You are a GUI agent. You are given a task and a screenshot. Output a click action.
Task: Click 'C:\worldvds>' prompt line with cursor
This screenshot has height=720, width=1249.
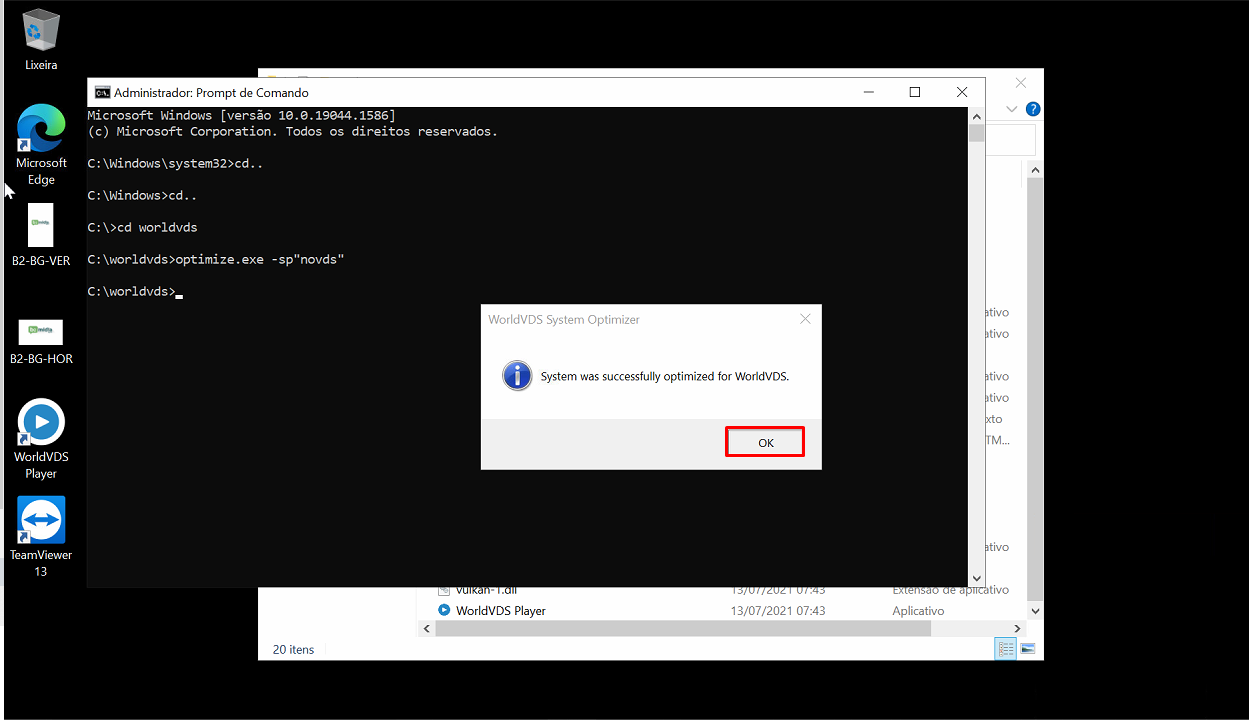click(x=135, y=292)
